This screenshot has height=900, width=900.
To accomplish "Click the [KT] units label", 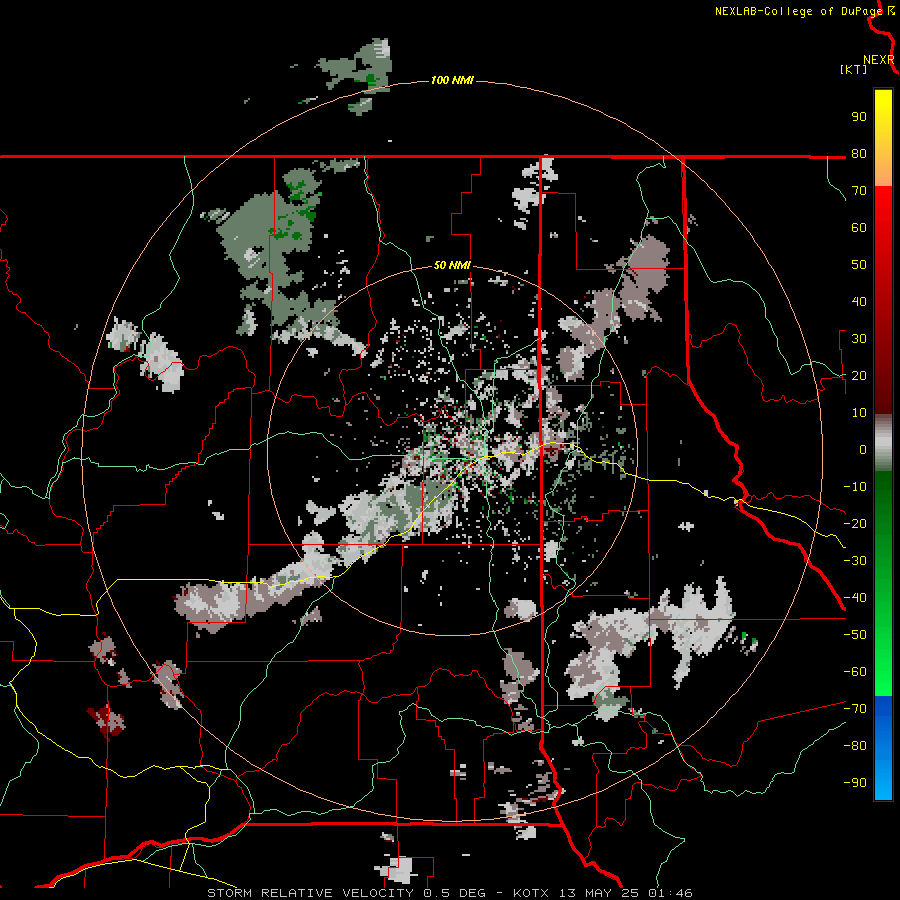I will click(853, 69).
